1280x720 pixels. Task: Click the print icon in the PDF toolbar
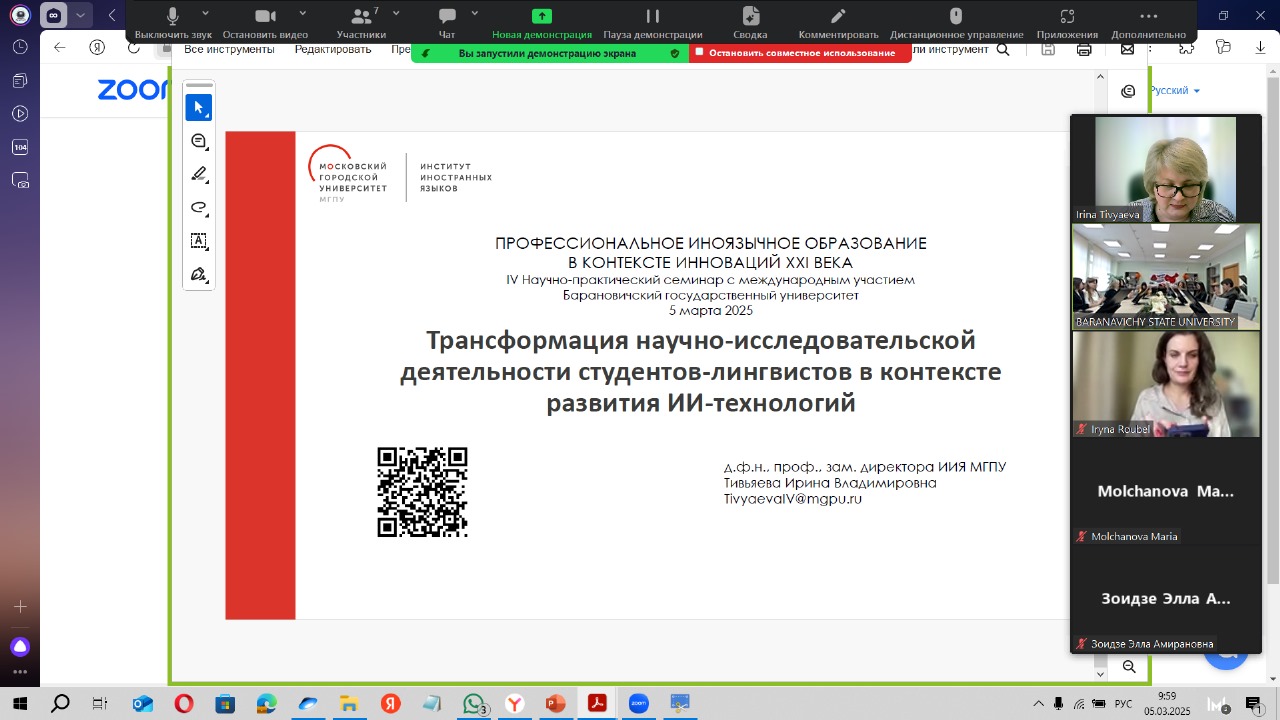pos(1084,49)
